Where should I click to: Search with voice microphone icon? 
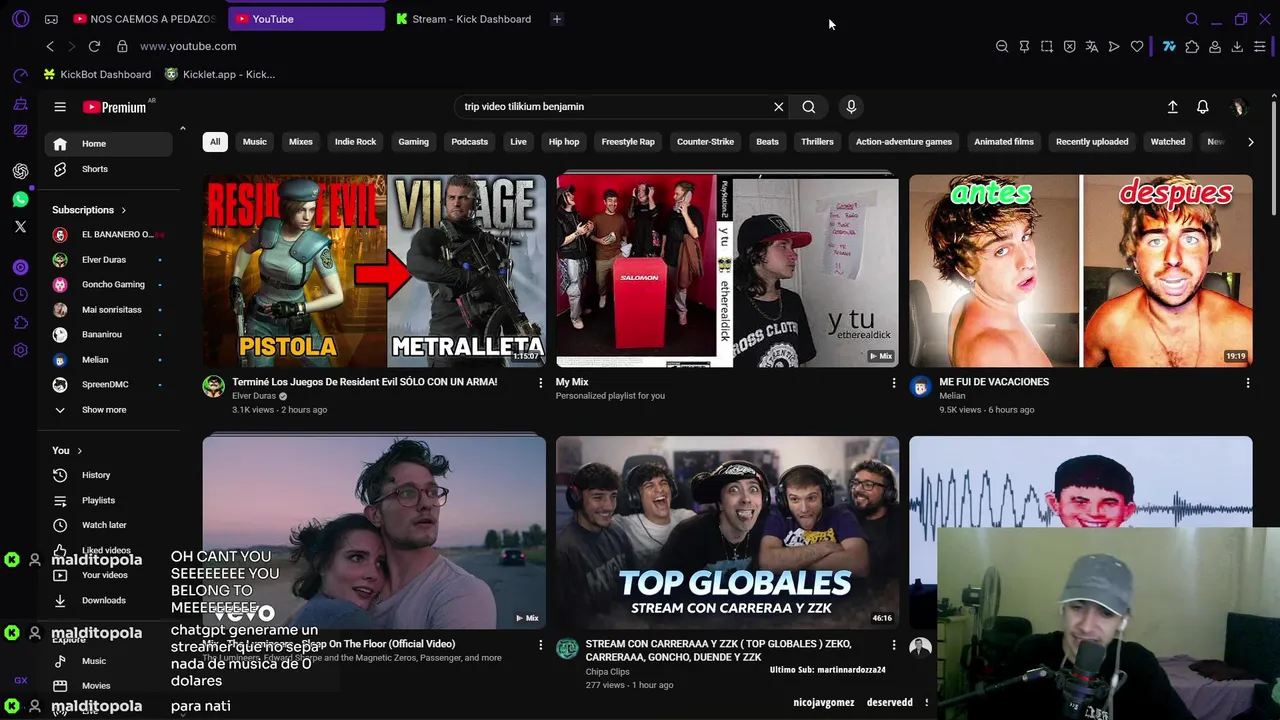pyautogui.click(x=851, y=107)
